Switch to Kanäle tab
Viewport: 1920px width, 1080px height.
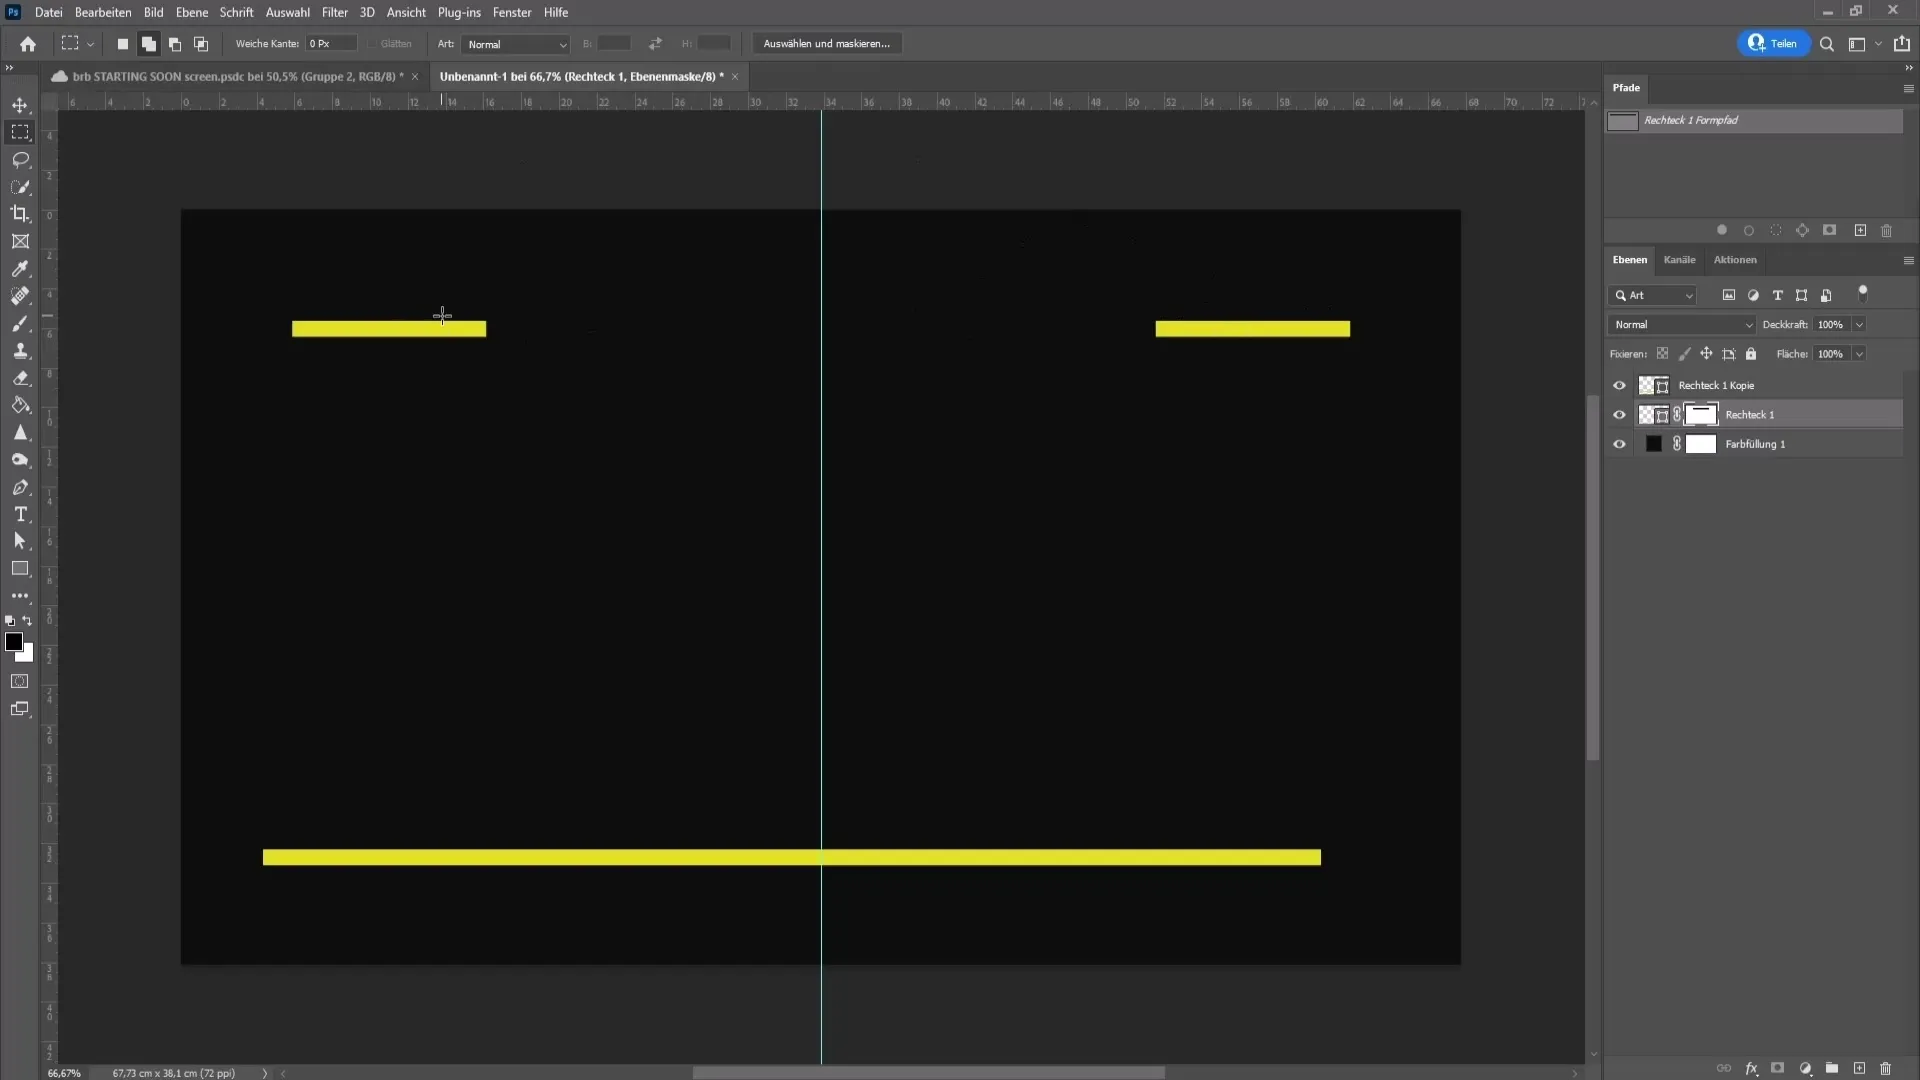click(x=1680, y=260)
